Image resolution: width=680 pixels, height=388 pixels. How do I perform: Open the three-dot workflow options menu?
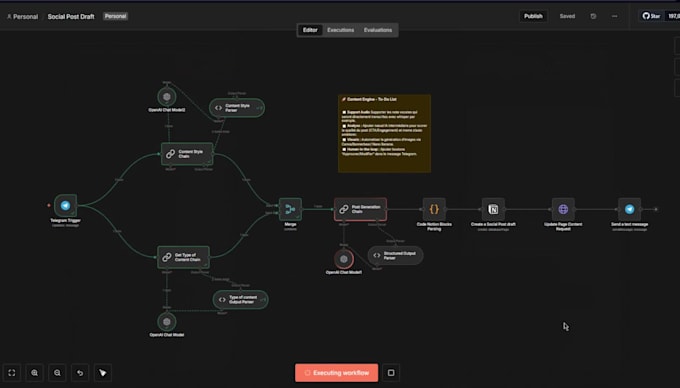coord(615,16)
